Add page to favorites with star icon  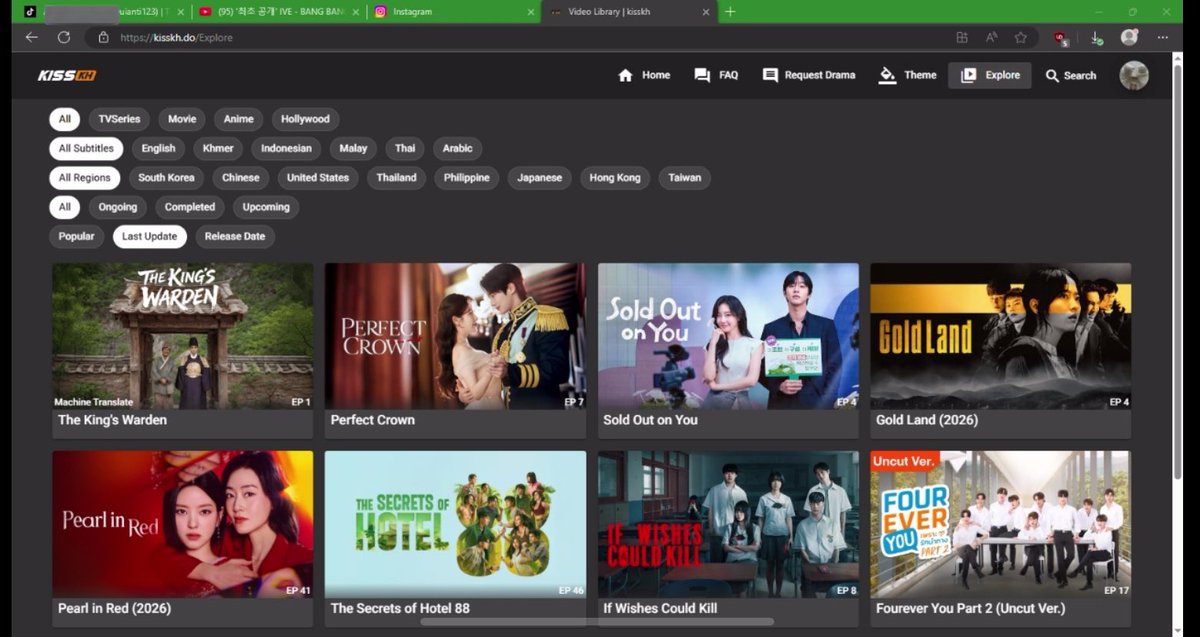pyautogui.click(x=1021, y=37)
